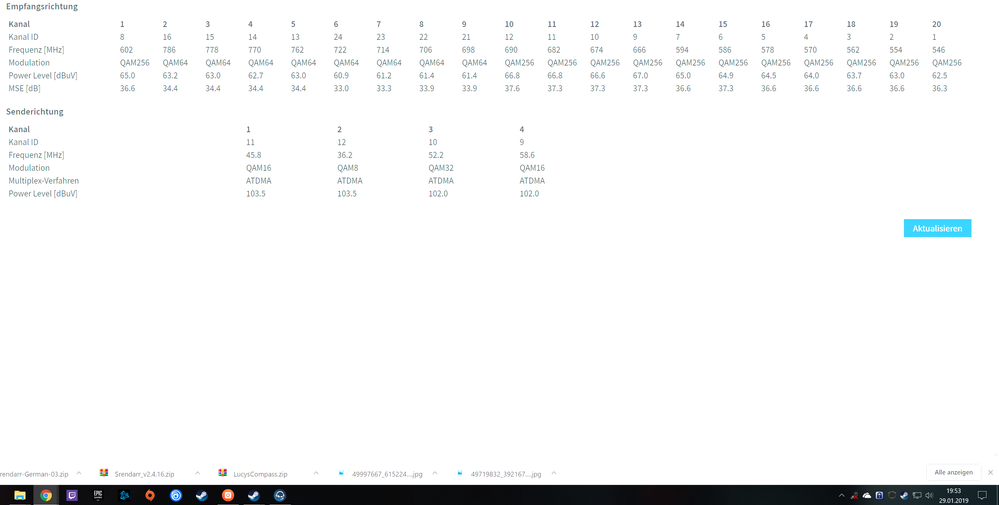Click the frequency value 546
This screenshot has height=505, width=999.
[x=938, y=50]
